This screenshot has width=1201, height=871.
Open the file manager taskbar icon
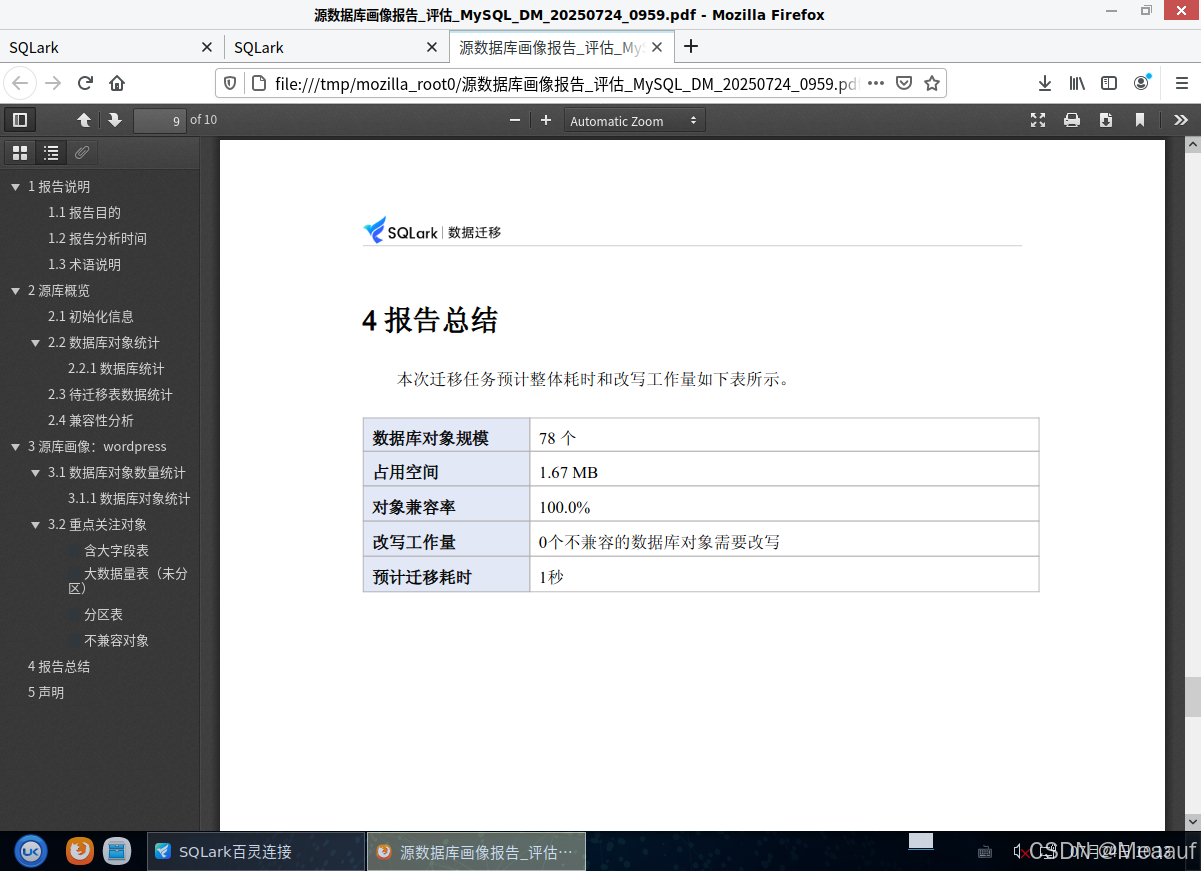(117, 851)
